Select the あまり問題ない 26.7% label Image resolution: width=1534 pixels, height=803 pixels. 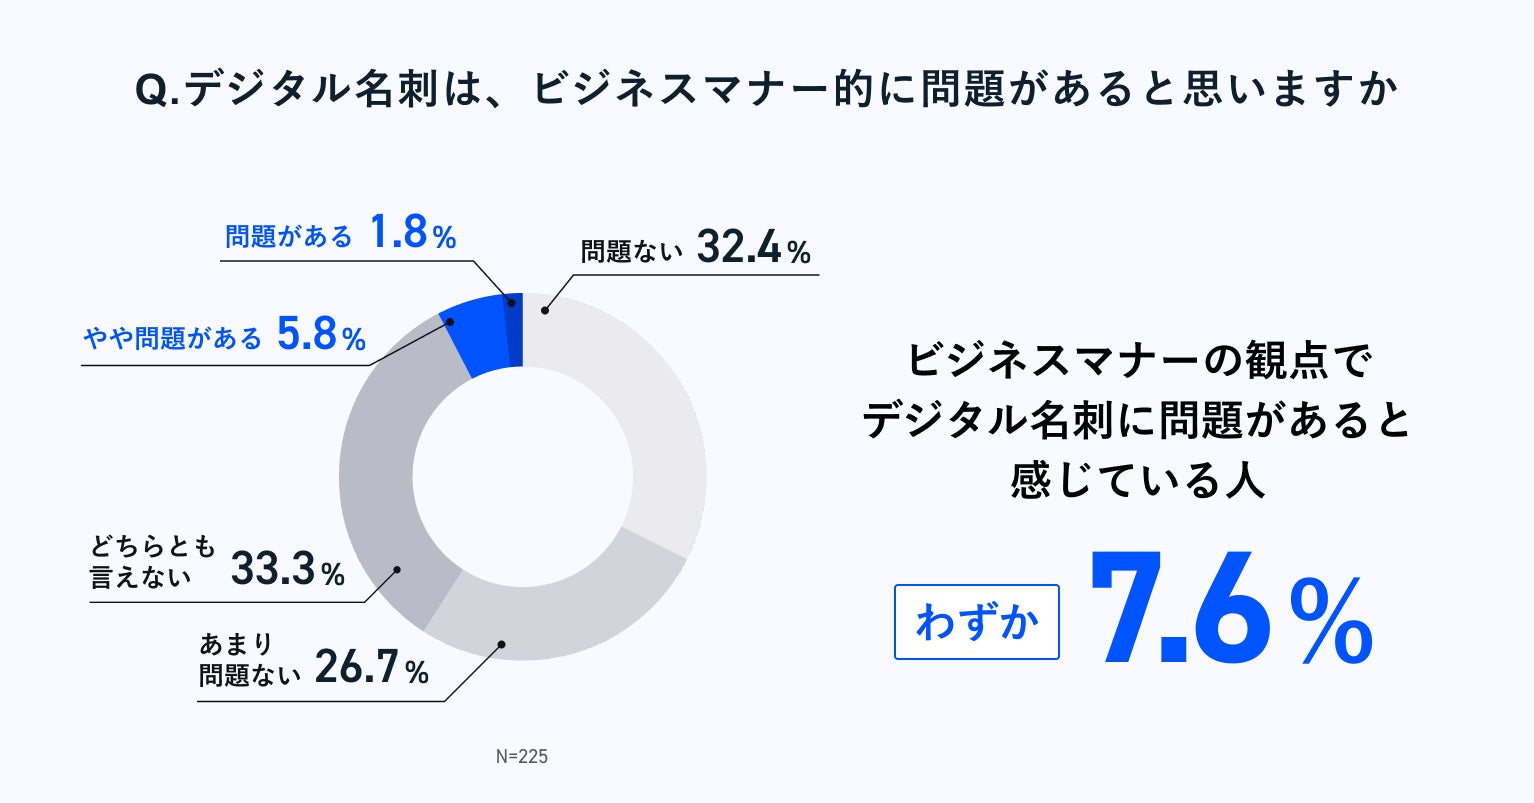(x=313, y=660)
